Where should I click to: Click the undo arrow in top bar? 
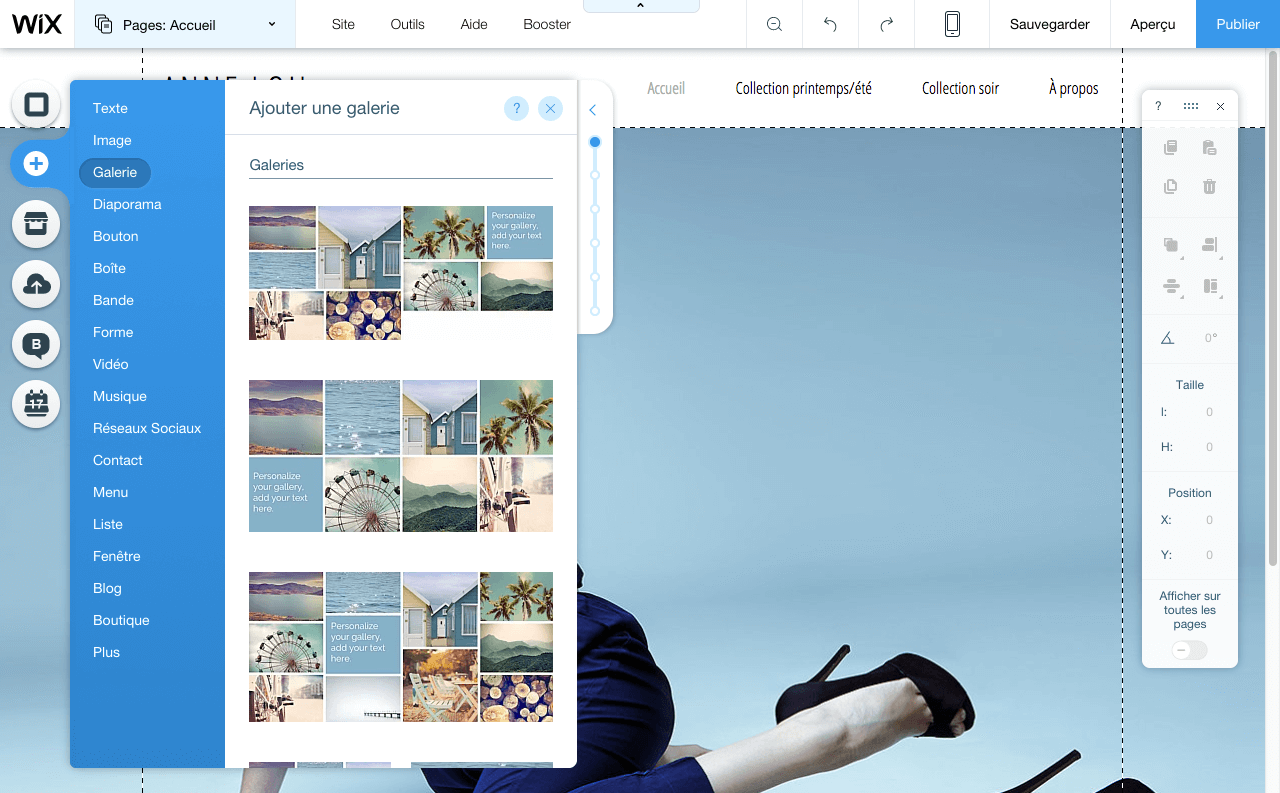tap(830, 24)
